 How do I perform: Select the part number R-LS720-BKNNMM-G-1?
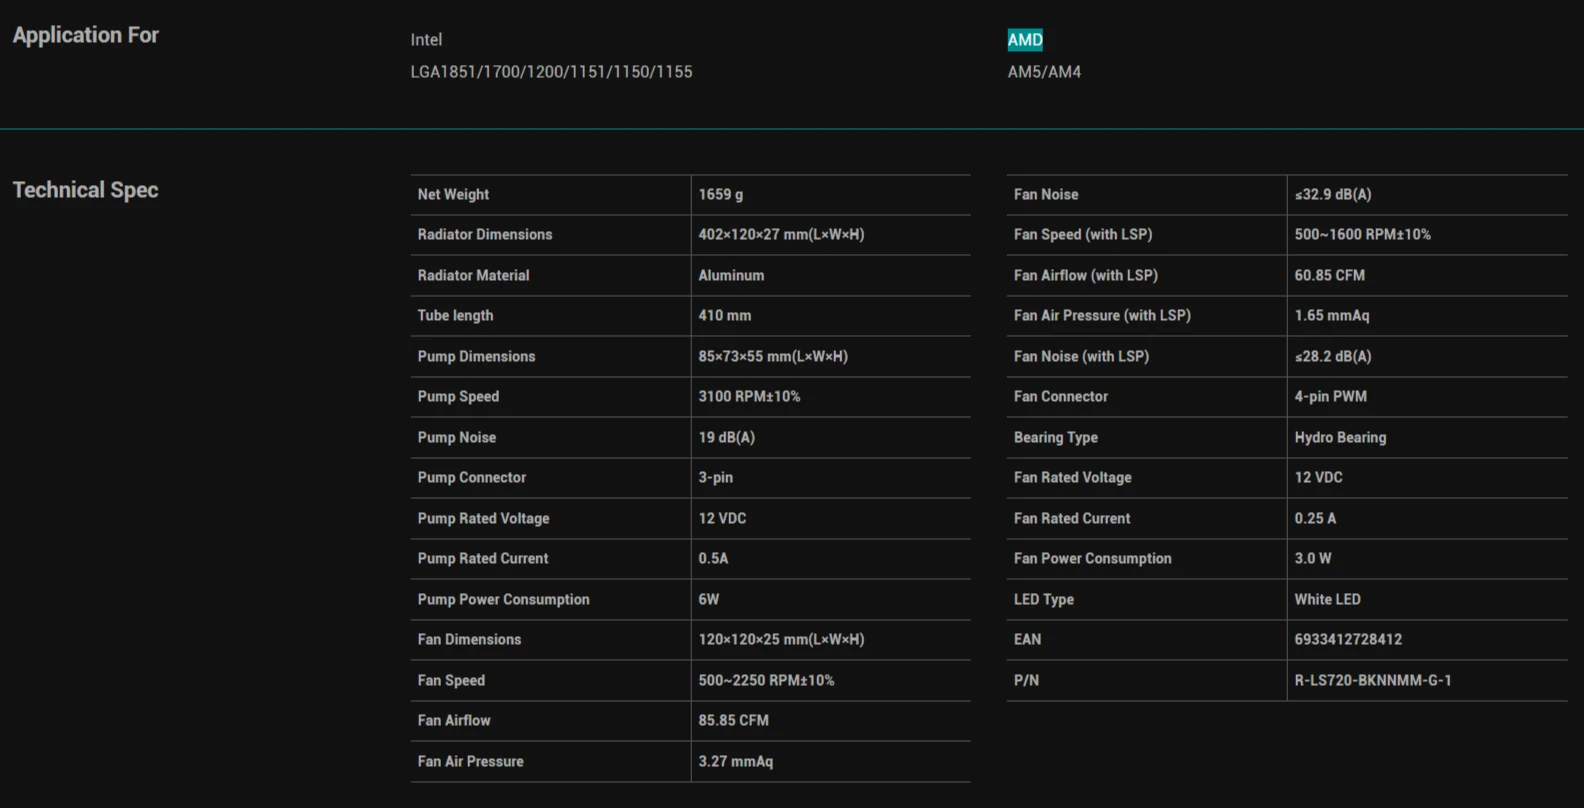tap(1373, 681)
